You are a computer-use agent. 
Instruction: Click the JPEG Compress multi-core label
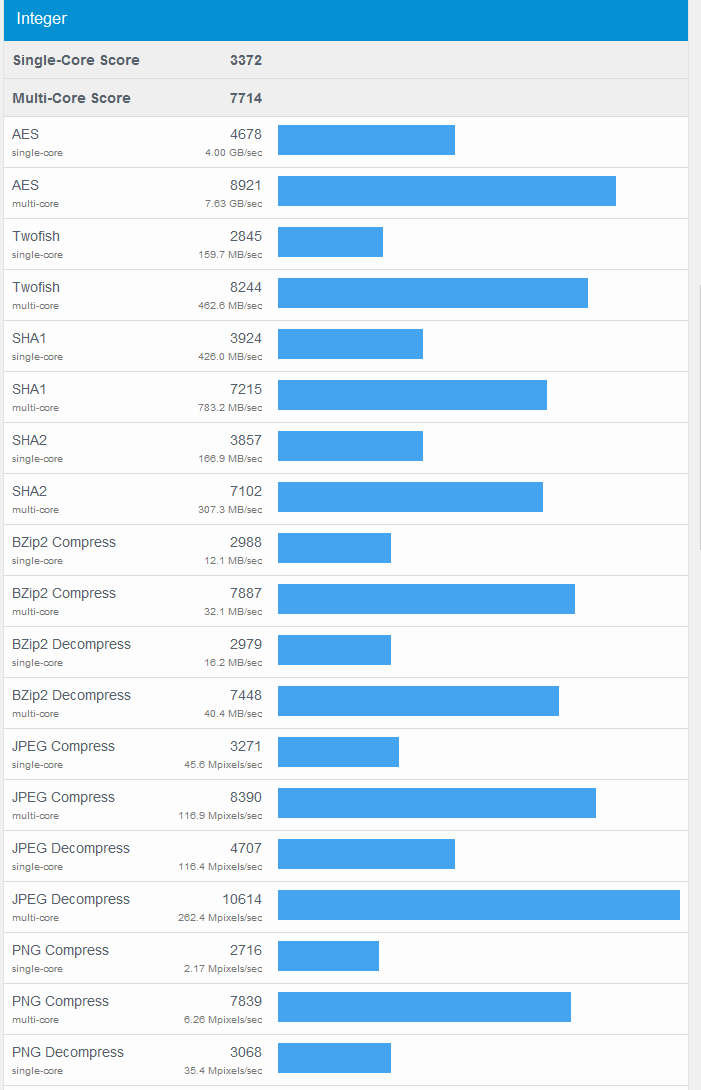(63, 797)
